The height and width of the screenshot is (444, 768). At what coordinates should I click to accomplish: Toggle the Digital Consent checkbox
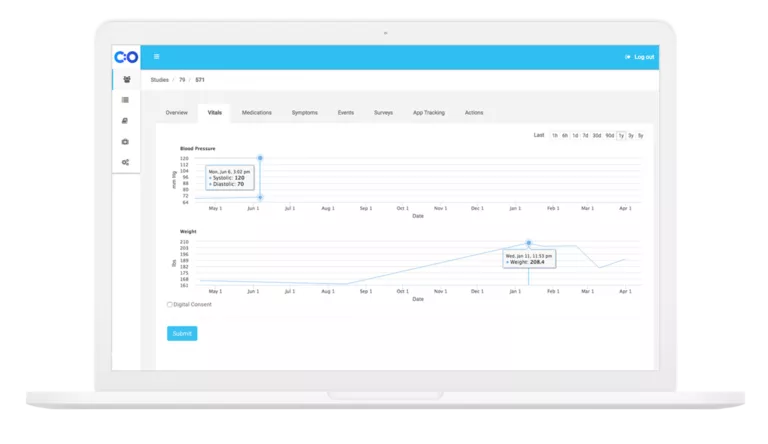(x=169, y=304)
